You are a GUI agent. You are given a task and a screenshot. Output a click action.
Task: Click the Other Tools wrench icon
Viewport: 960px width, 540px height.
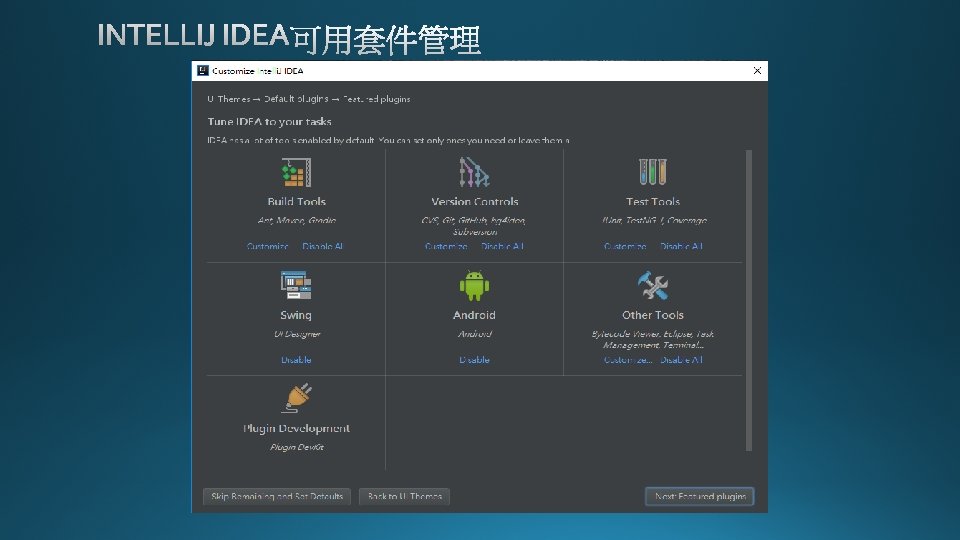point(653,285)
